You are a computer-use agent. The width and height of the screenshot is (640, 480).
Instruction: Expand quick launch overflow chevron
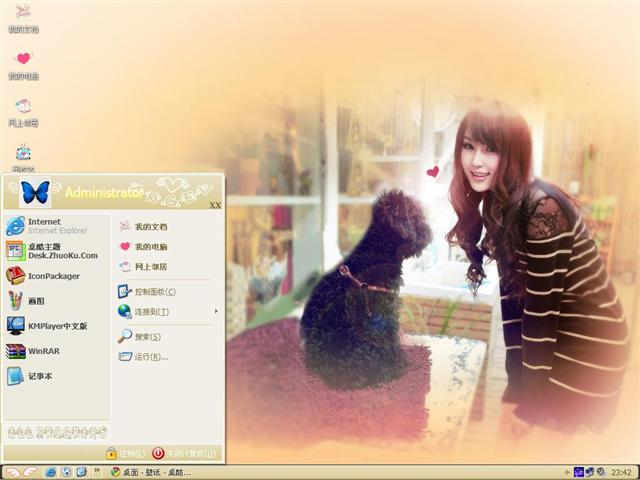coord(97,471)
